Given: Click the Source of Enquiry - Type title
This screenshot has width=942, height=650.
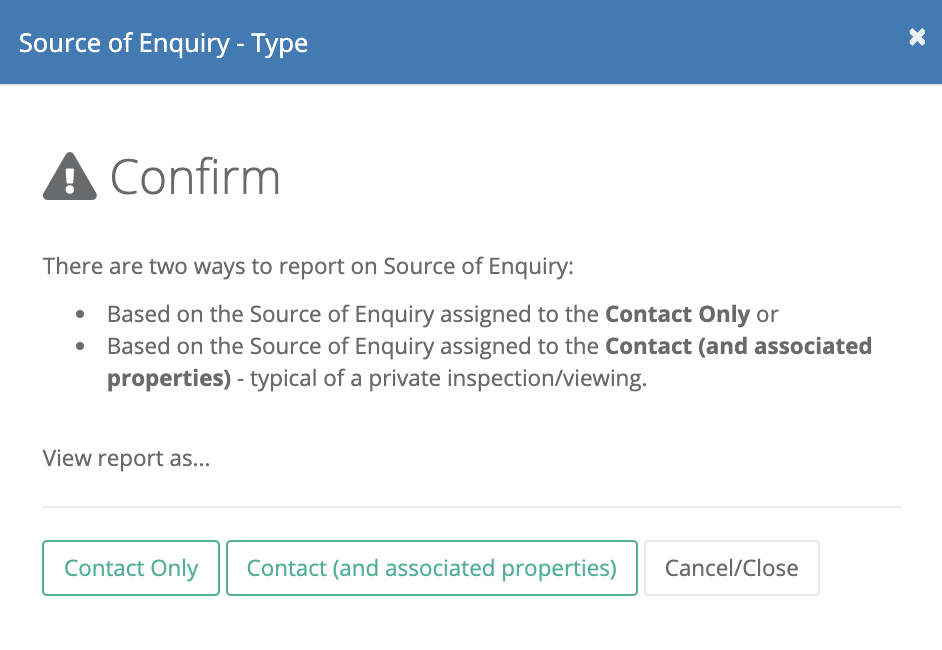Looking at the screenshot, I should click(163, 43).
